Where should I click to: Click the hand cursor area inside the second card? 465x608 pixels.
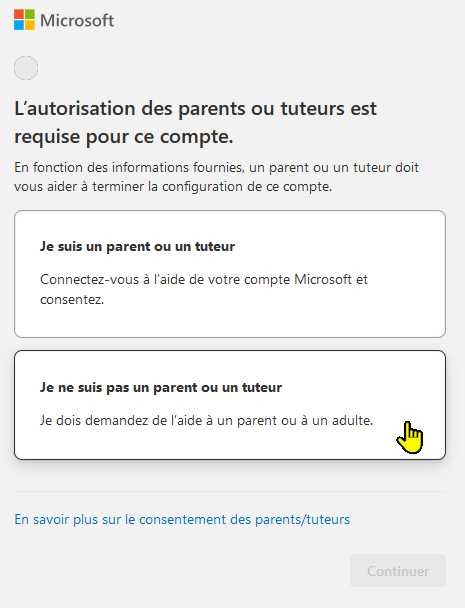410,438
